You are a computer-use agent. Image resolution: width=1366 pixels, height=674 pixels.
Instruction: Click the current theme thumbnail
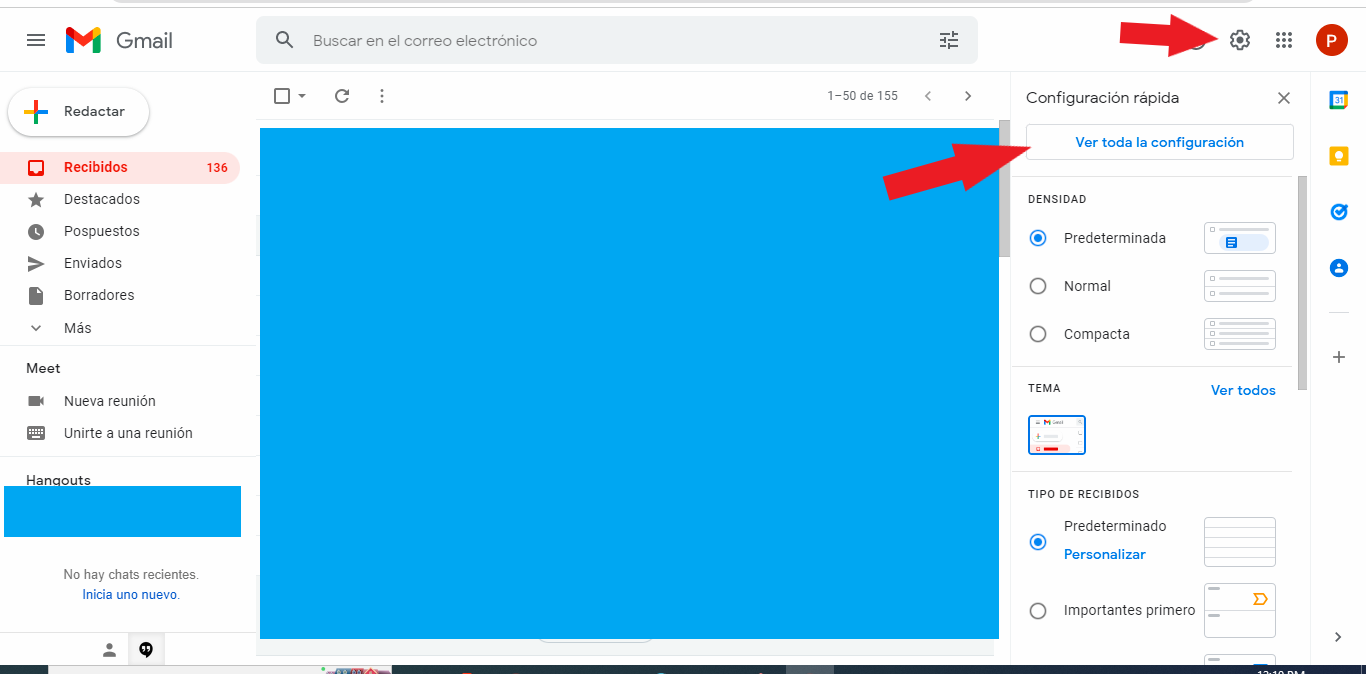[x=1057, y=435]
